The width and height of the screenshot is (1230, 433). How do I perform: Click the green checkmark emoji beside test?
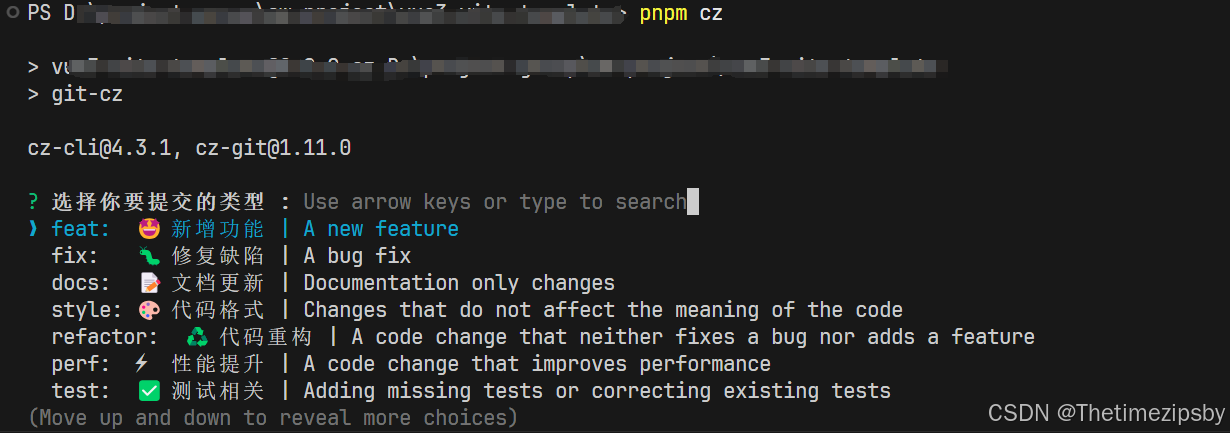tap(150, 391)
